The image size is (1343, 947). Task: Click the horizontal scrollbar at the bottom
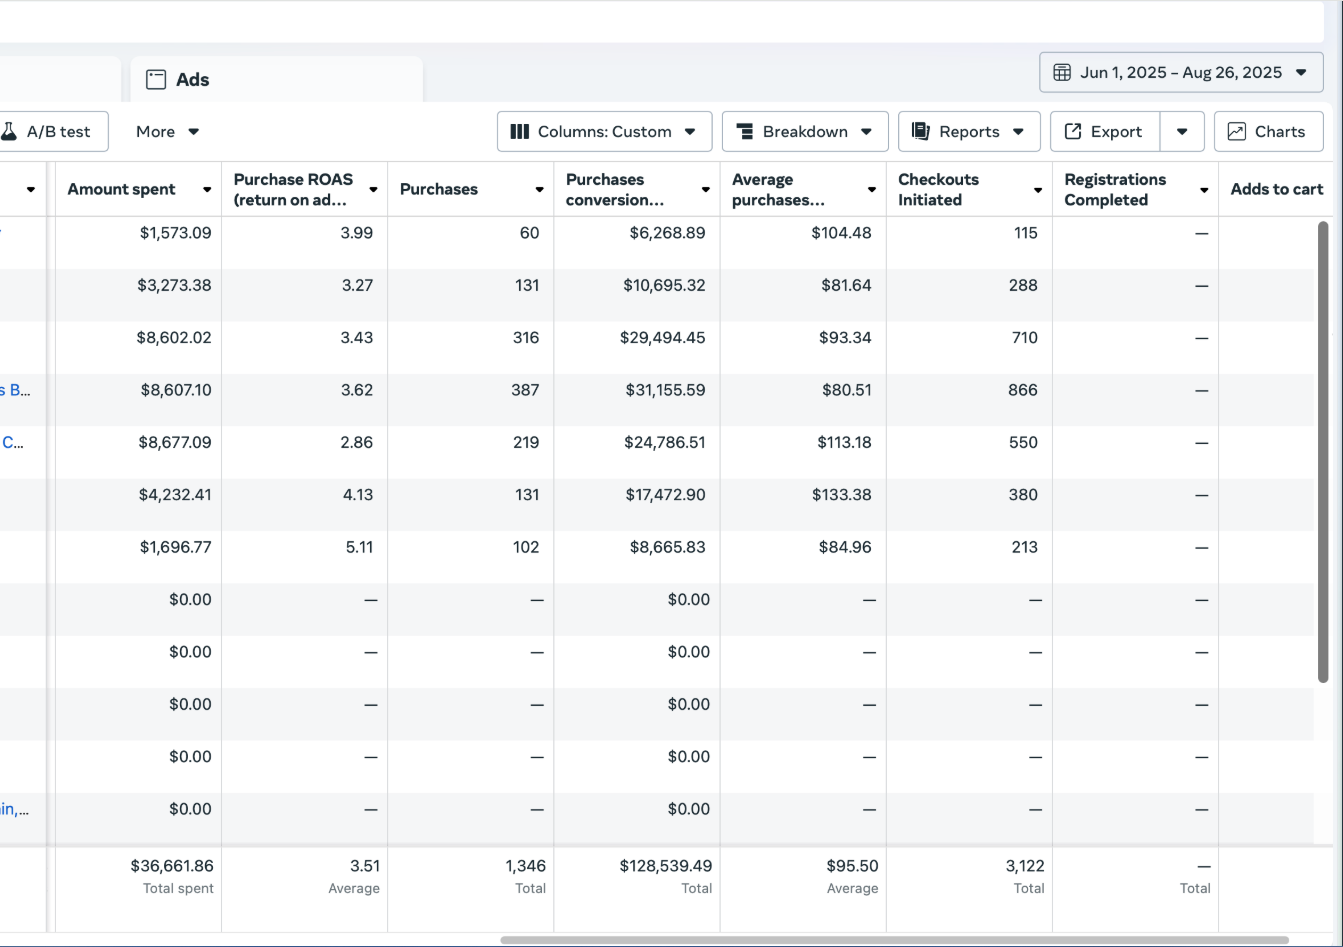point(894,940)
